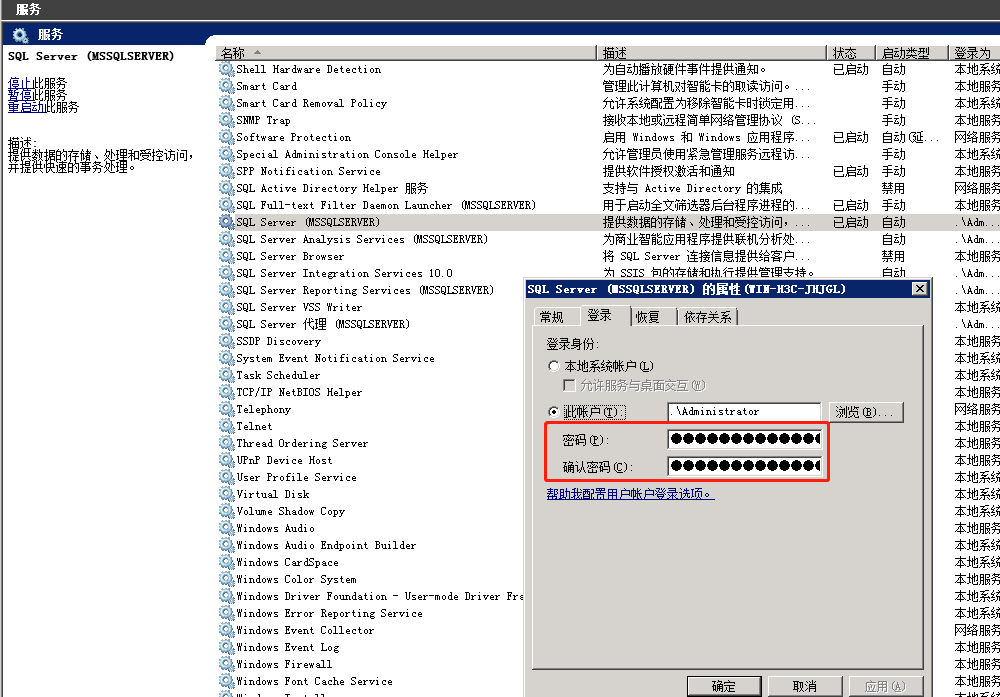This screenshot has height=697, width=1000.
Task: Sort by the 描述 column header
Action: [x=711, y=53]
